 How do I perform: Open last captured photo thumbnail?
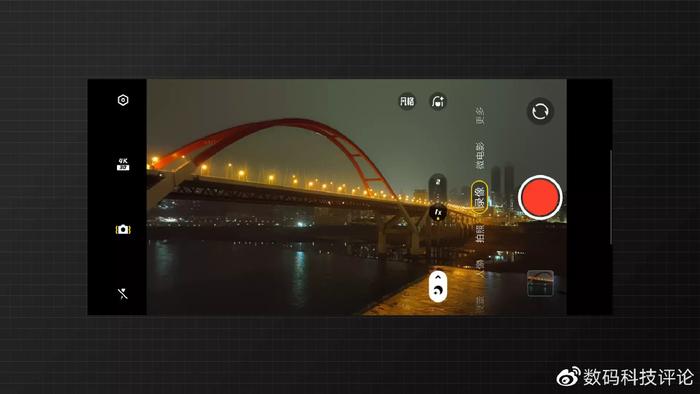click(x=540, y=283)
